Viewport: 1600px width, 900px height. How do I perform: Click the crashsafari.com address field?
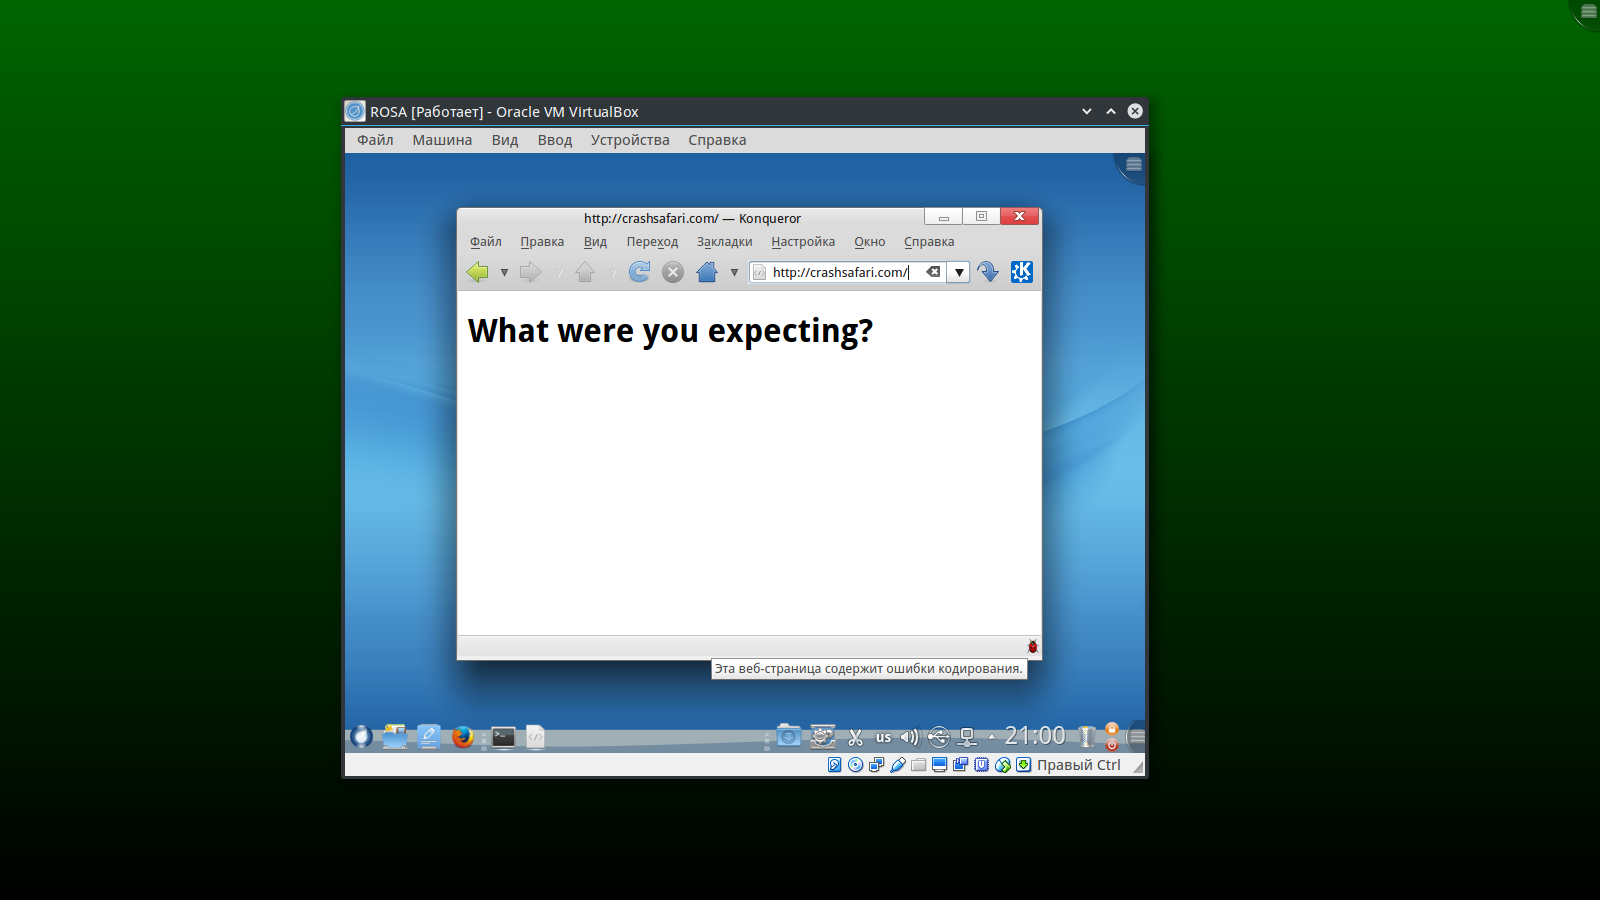(x=848, y=272)
